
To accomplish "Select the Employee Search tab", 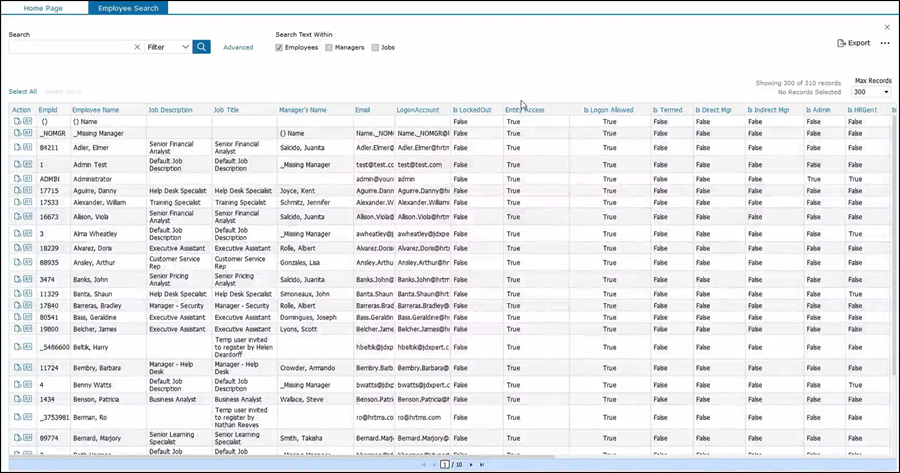I will point(127,7).
